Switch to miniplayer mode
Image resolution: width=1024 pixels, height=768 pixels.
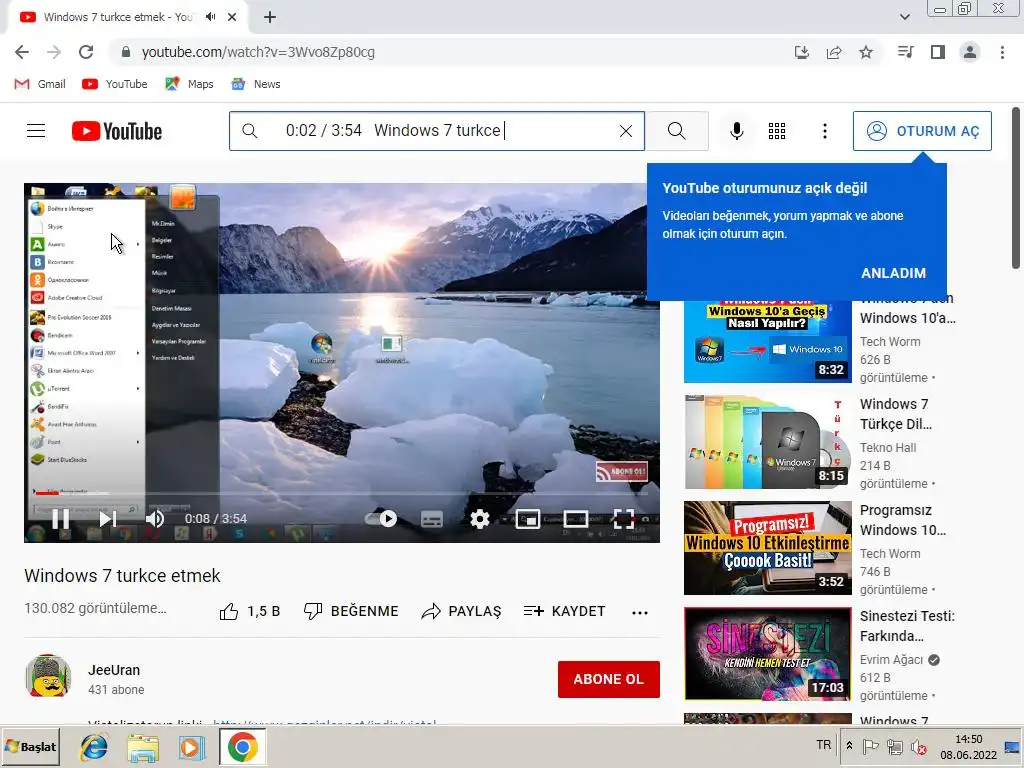[528, 519]
